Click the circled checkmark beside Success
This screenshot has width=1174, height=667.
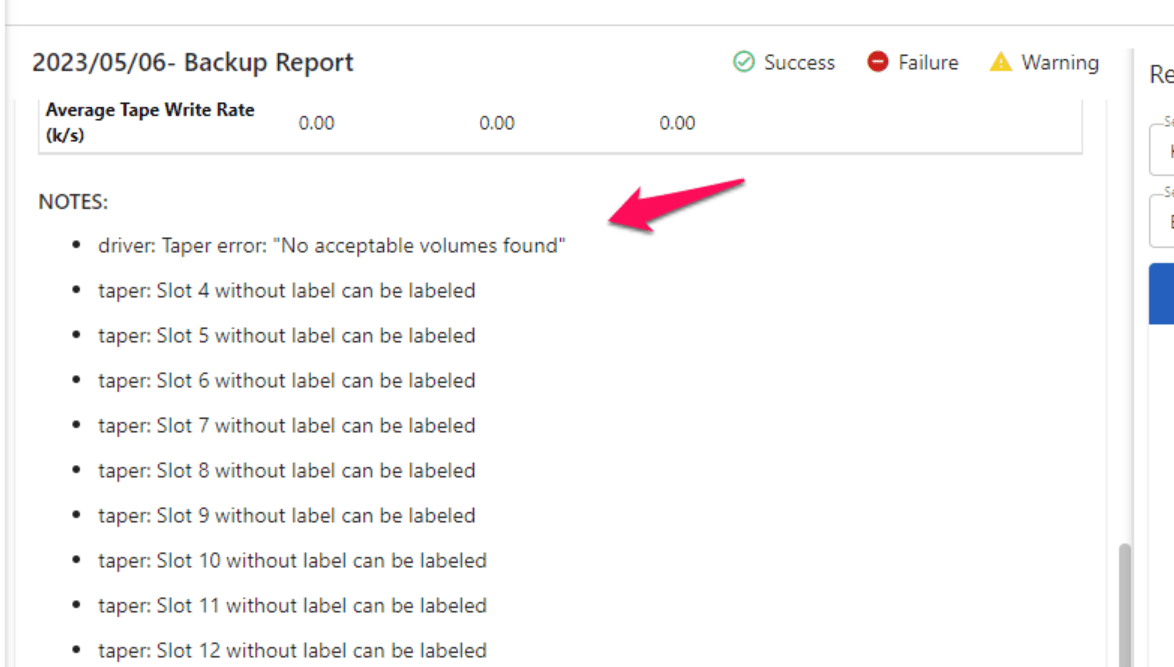743,62
